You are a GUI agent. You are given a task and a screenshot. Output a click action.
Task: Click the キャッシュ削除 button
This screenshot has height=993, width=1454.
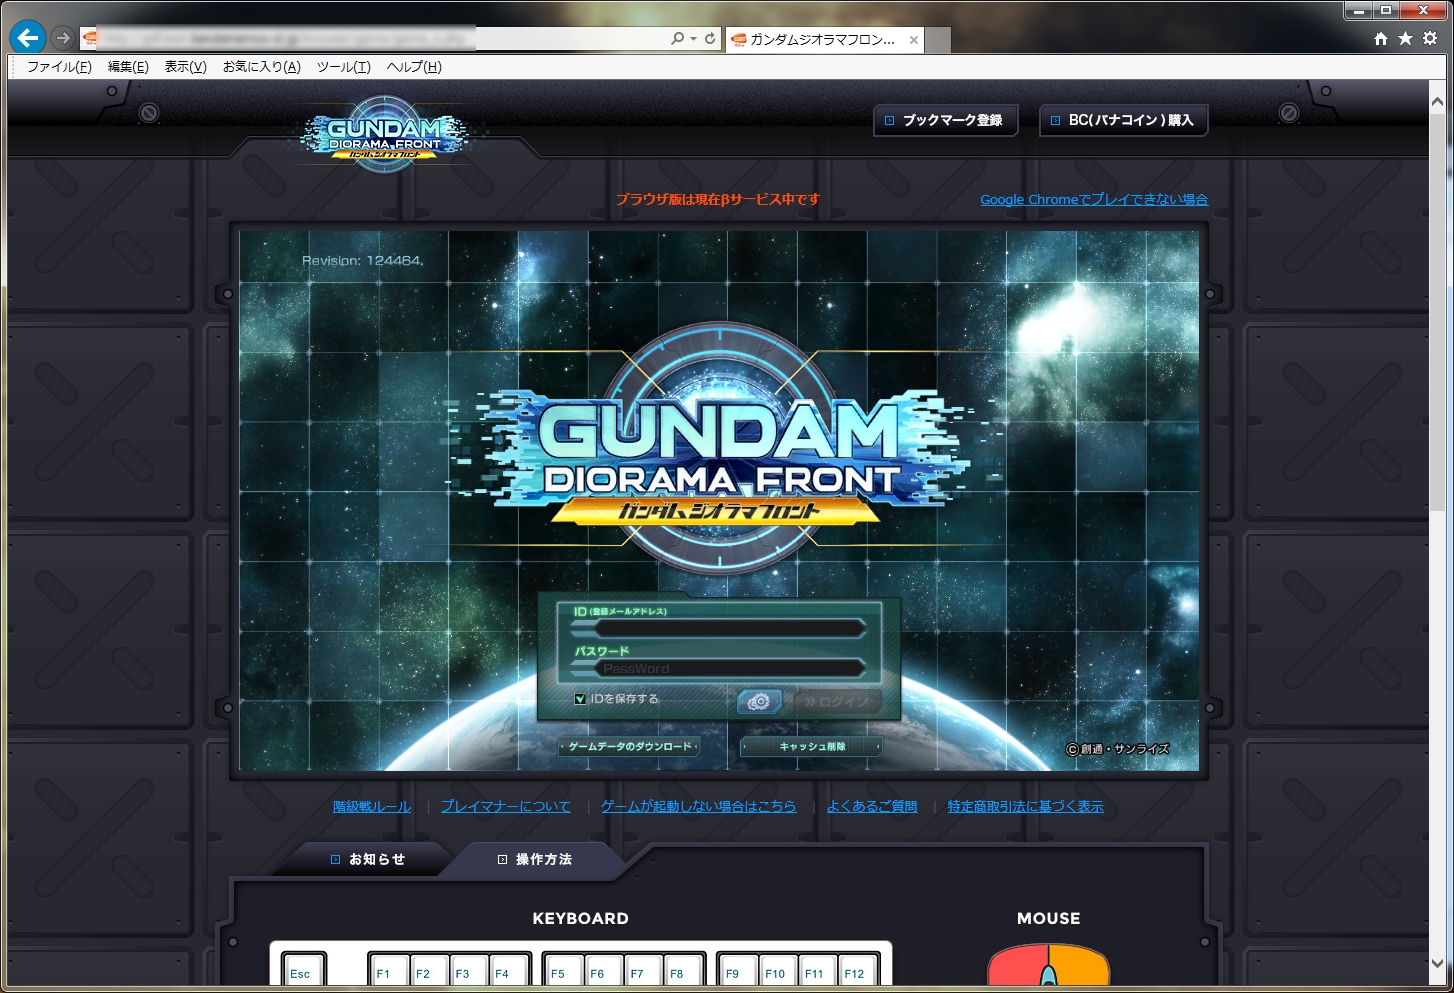click(x=812, y=746)
